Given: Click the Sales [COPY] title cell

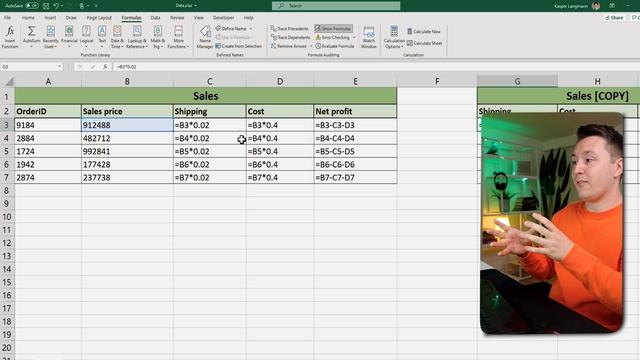Looking at the screenshot, I should [x=558, y=96].
